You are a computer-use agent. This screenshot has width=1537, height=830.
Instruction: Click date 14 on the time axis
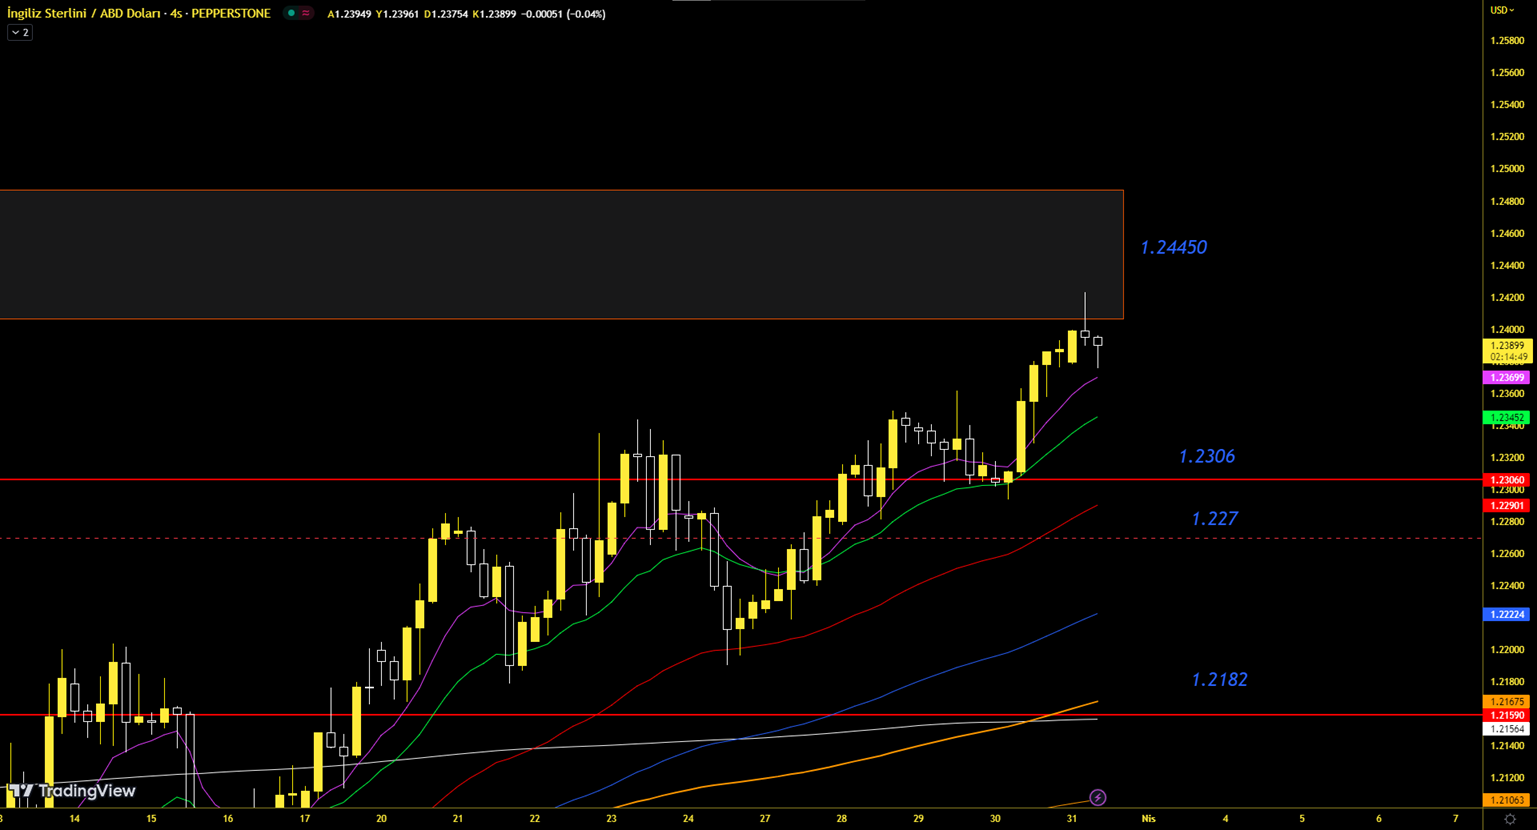(75, 819)
